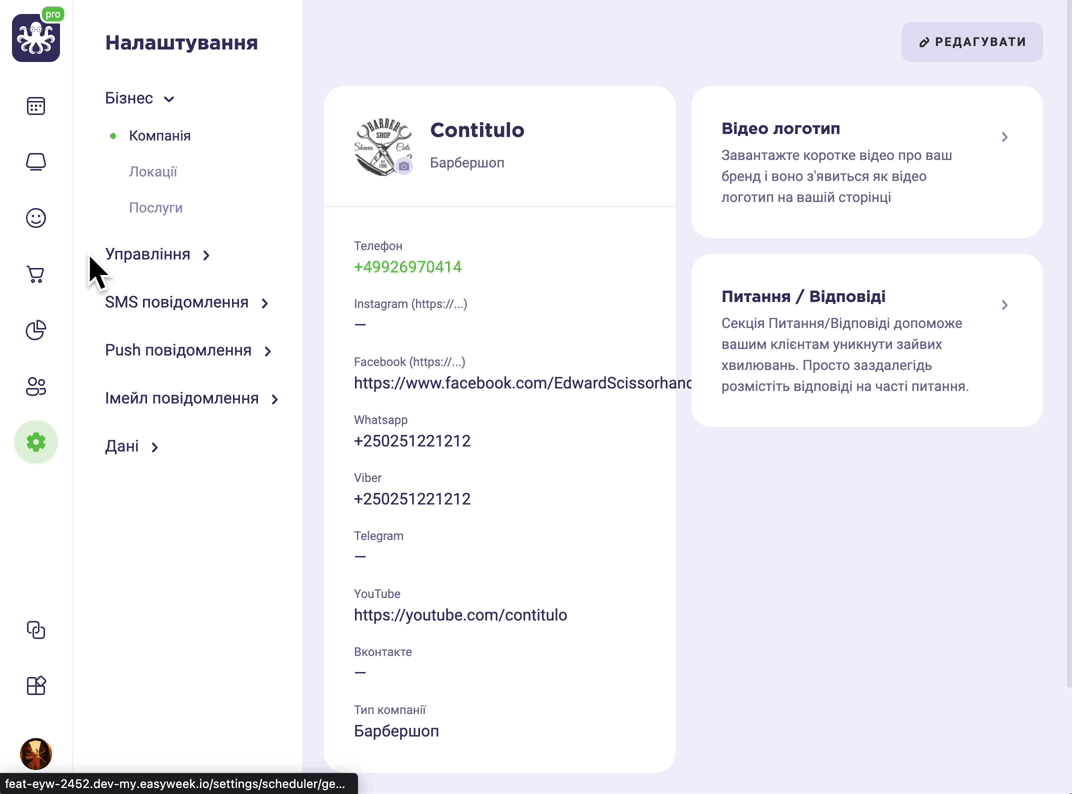The width and height of the screenshot is (1072, 794).
Task: Open the user avatar at bottom
Action: [x=36, y=754]
